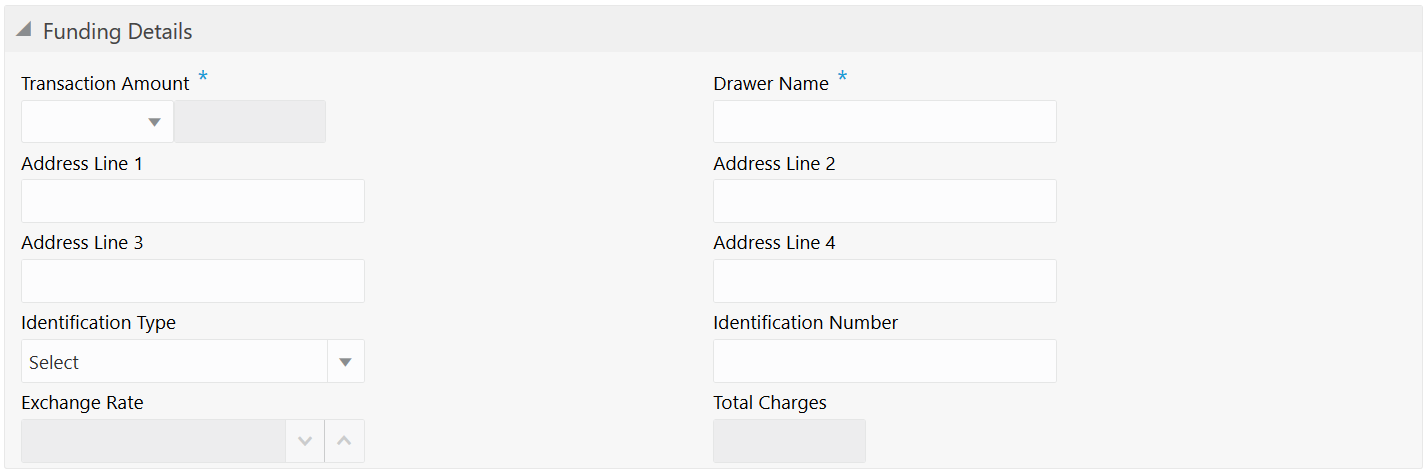Viewport: 1426px width, 472px height.
Task: Click the Identification Number label
Action: (x=806, y=323)
